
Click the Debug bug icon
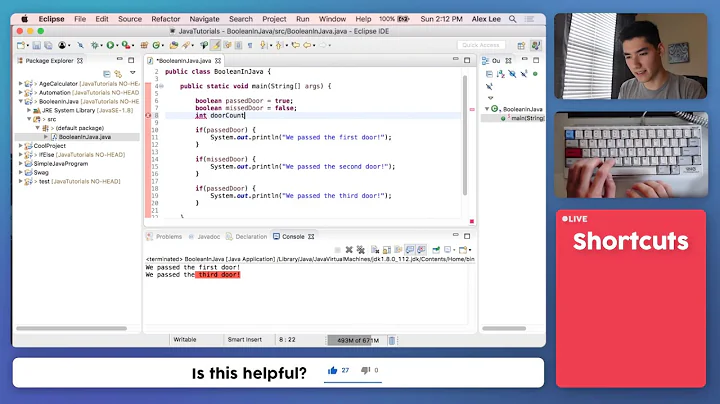point(95,45)
